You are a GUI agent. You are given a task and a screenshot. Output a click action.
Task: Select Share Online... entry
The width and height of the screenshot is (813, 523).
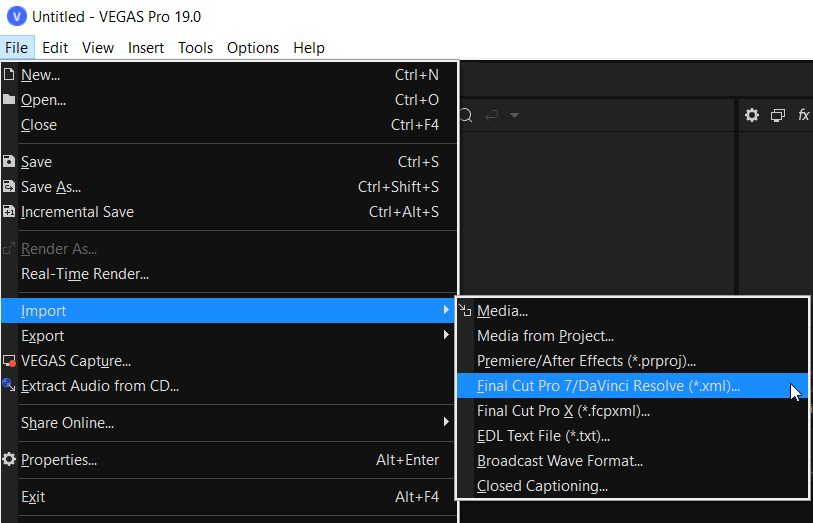coord(229,422)
